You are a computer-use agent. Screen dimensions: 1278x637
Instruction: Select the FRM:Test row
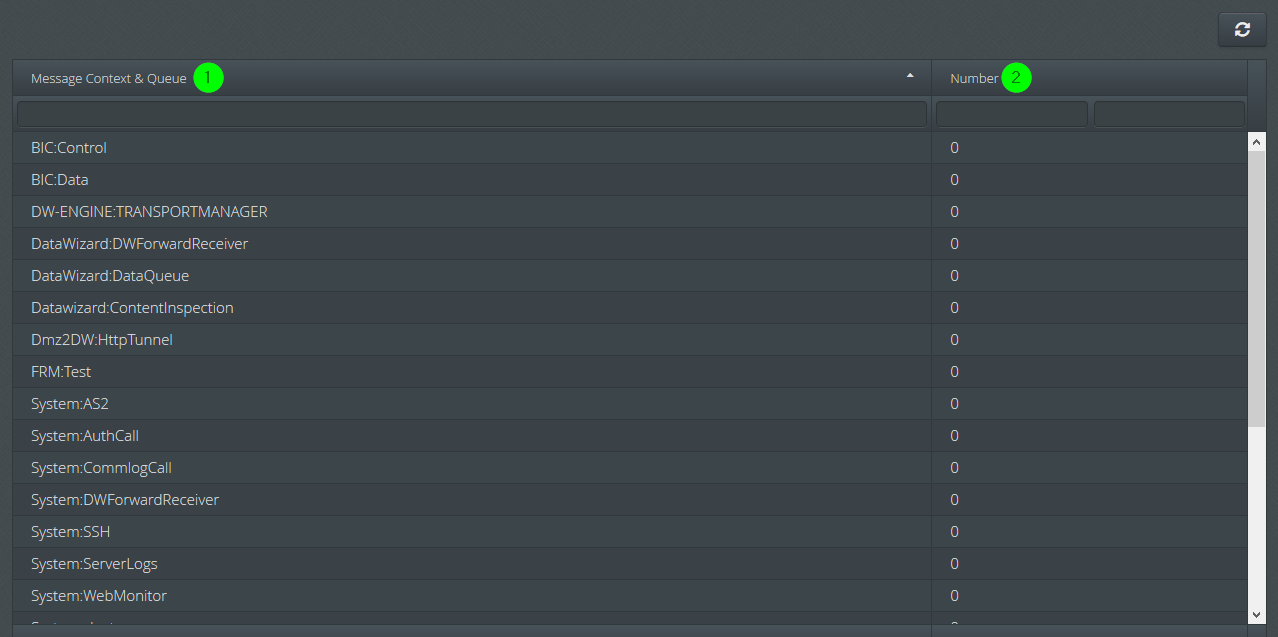click(630, 372)
